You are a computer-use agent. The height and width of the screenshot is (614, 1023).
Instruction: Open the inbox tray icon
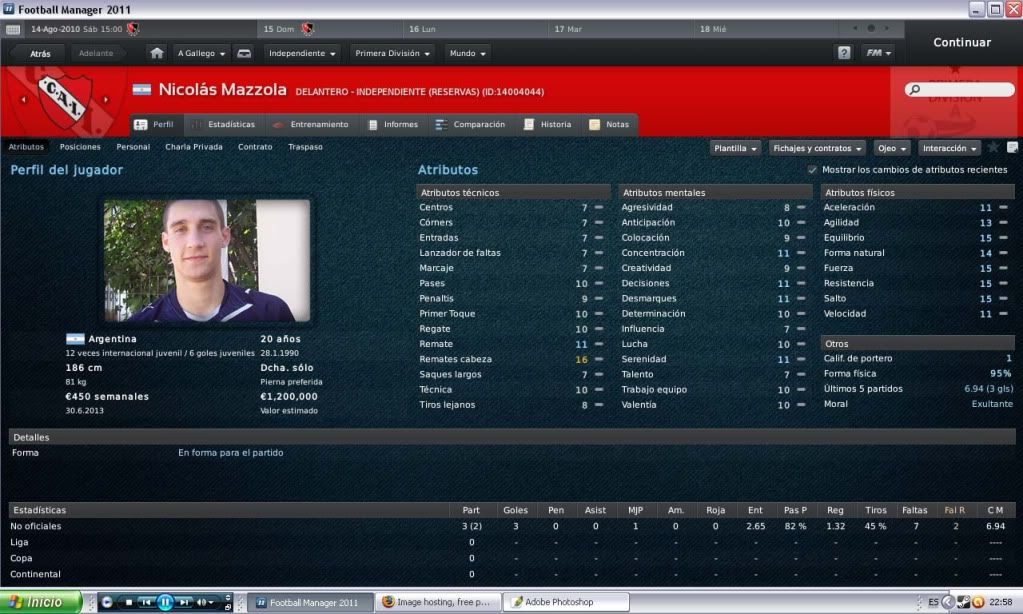pos(244,54)
